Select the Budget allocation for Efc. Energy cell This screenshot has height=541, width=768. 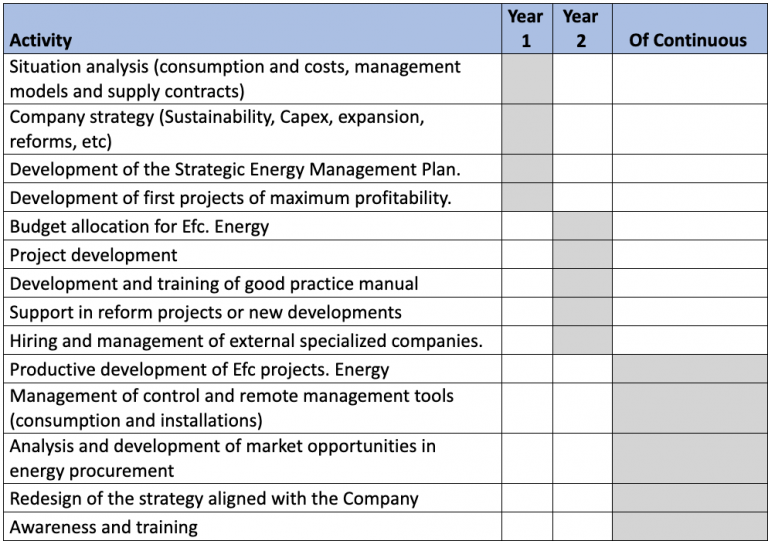pos(252,226)
